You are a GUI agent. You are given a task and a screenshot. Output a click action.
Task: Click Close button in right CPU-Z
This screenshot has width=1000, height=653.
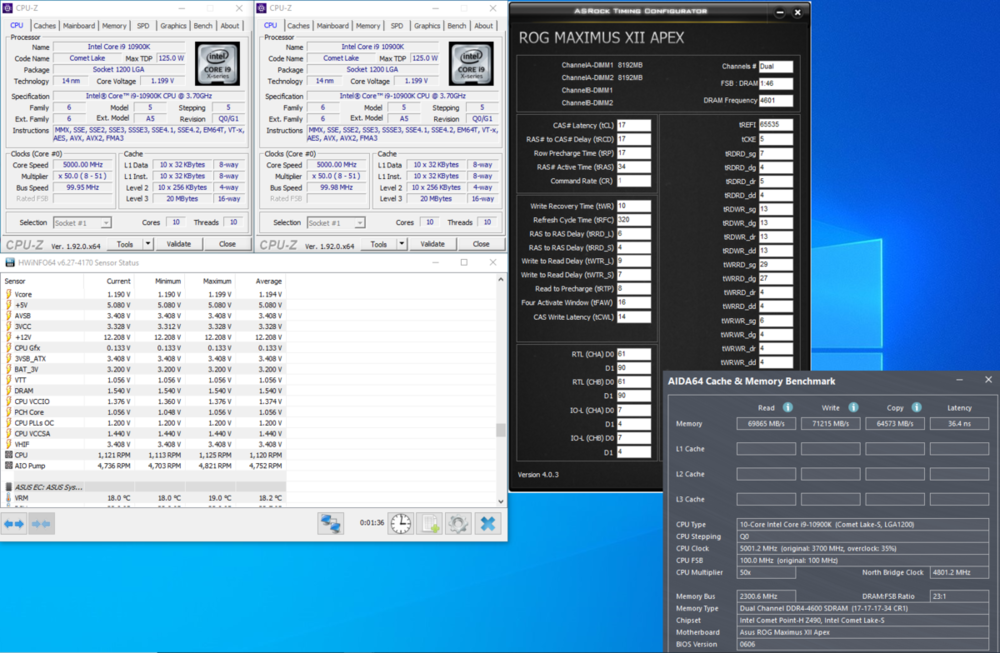click(481, 244)
